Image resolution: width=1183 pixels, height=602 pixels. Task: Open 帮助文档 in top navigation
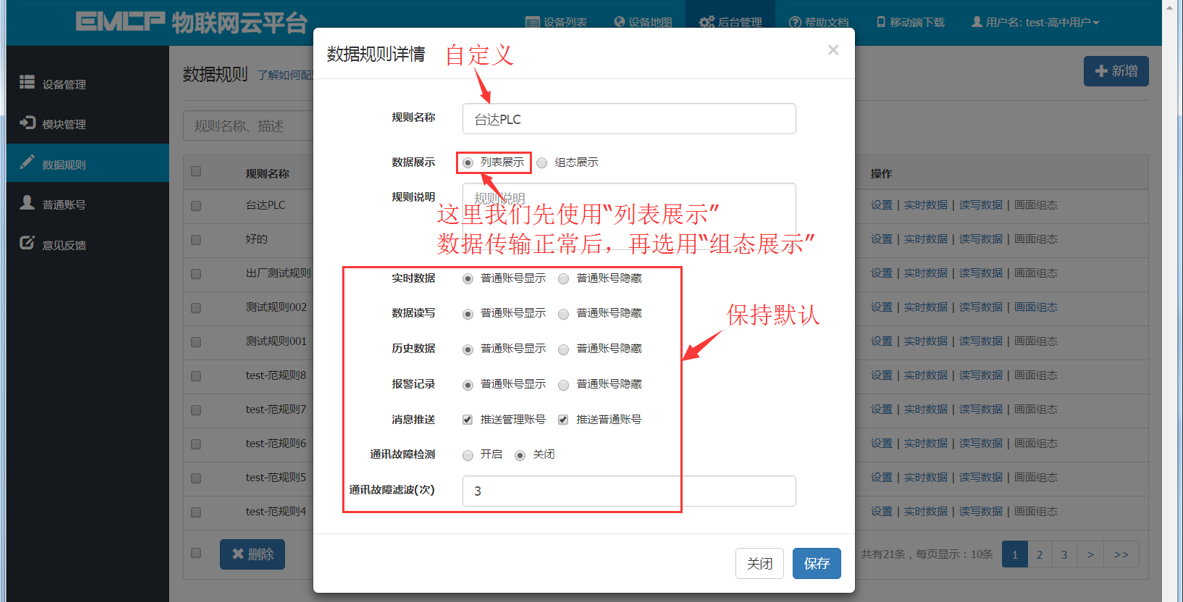point(818,23)
